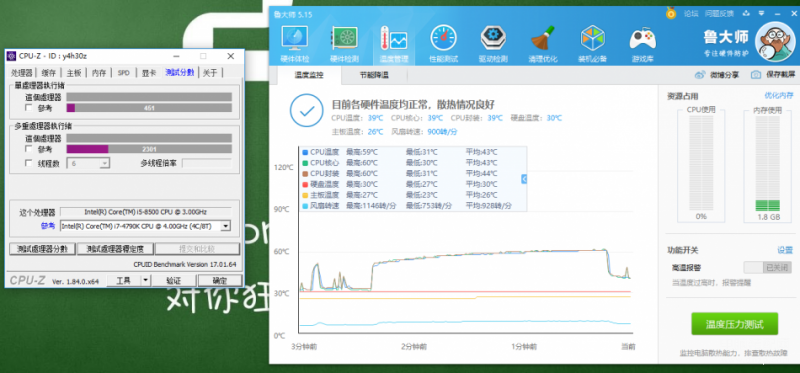This screenshot has width=800, height=373.
Task: Open the 硬件体检 hardware checkup icon
Action: 295,38
